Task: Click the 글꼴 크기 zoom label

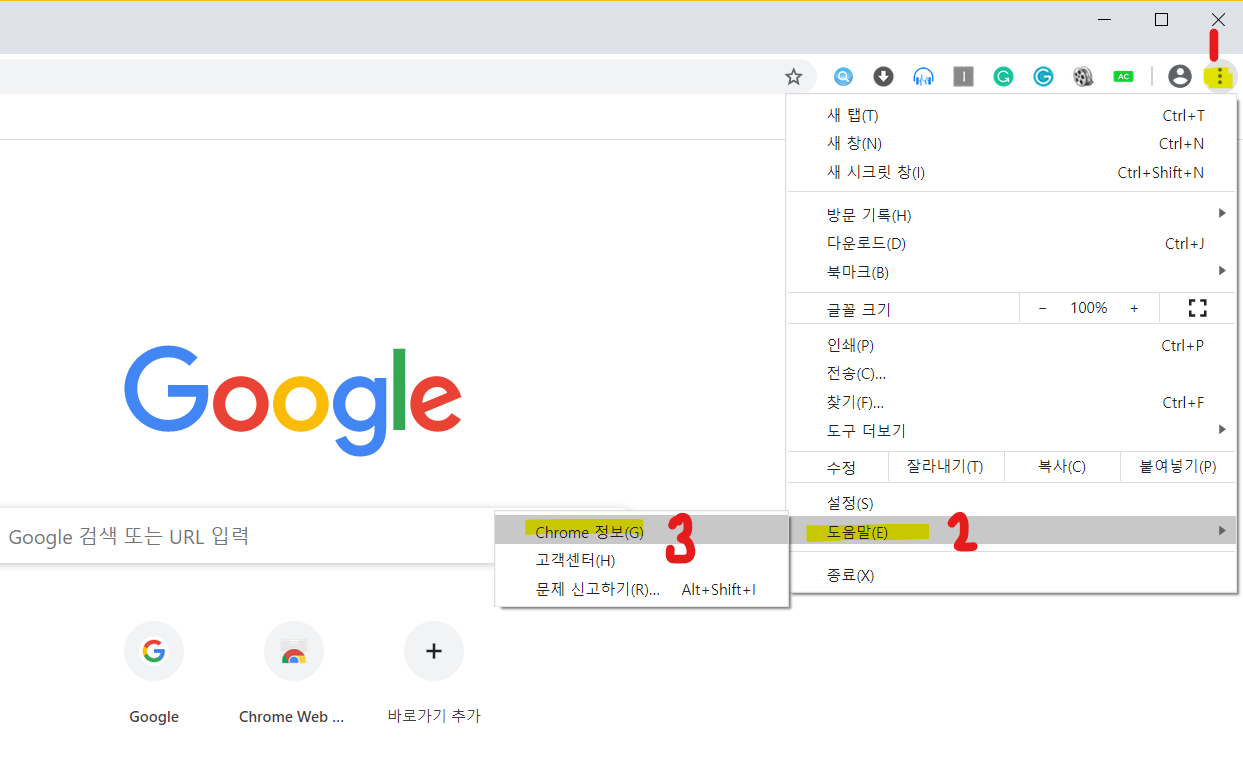Action: [x=859, y=309]
